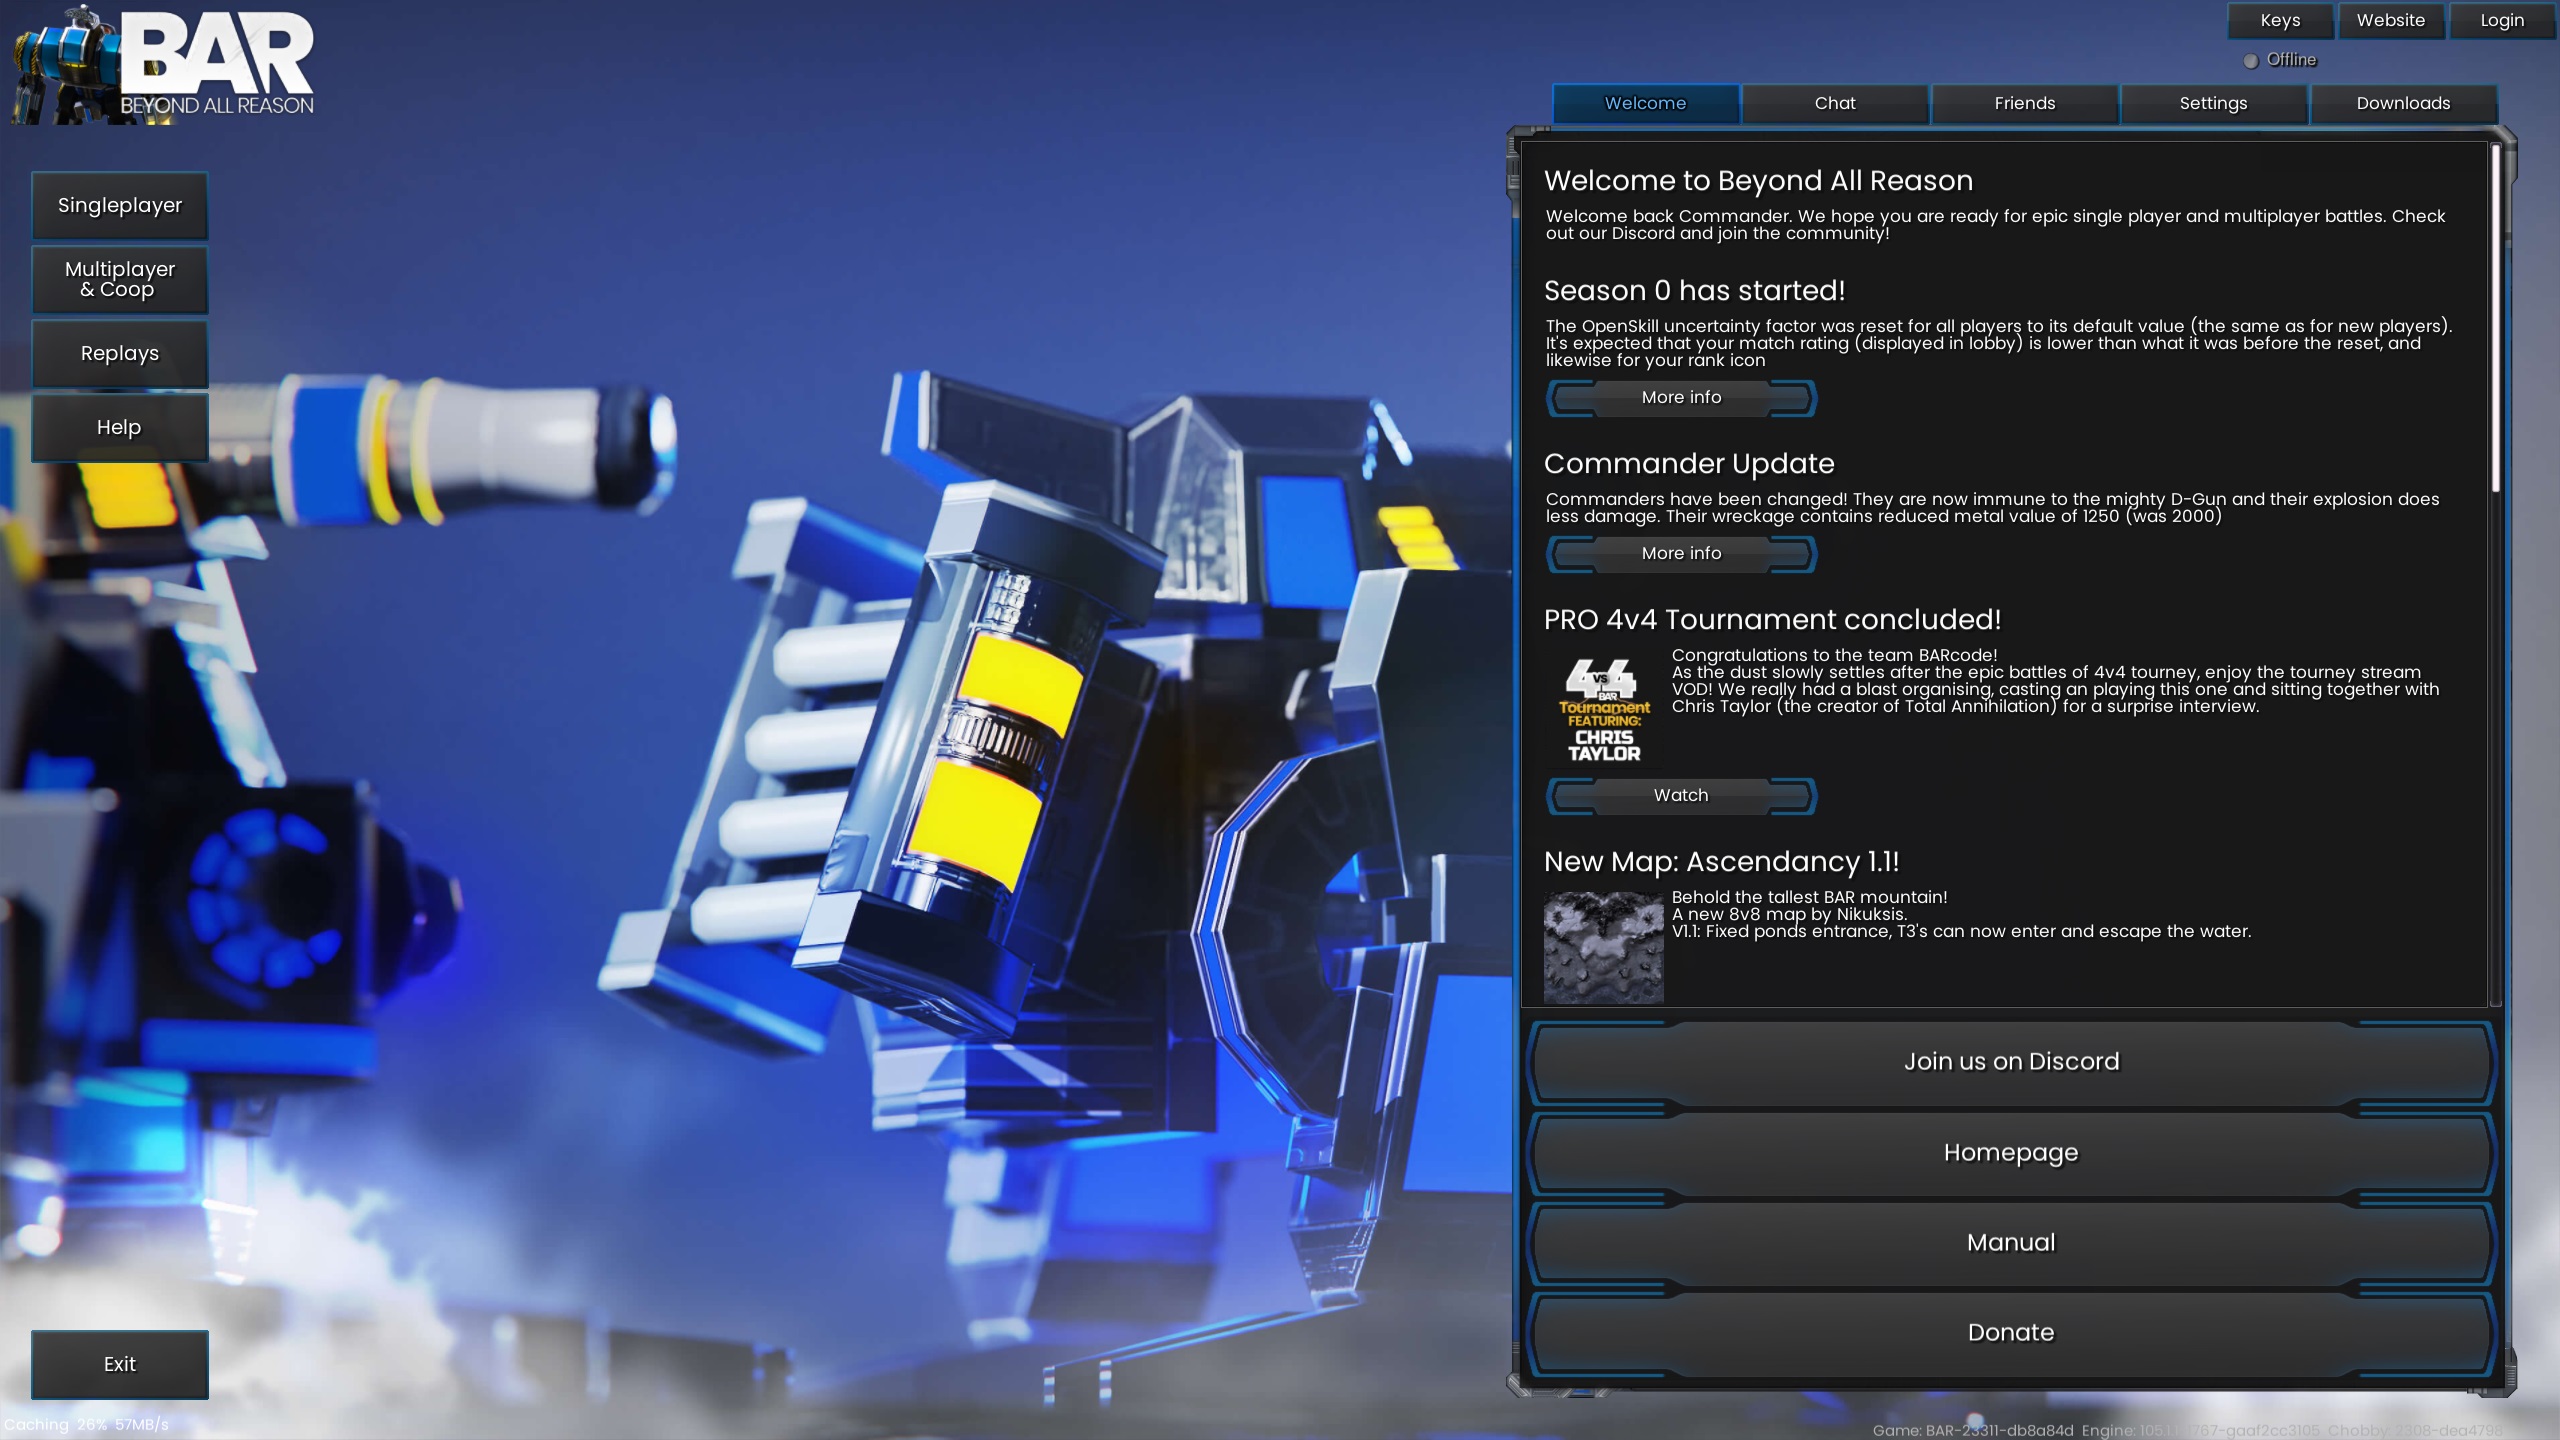Switch to the Friends tab

click(2024, 104)
